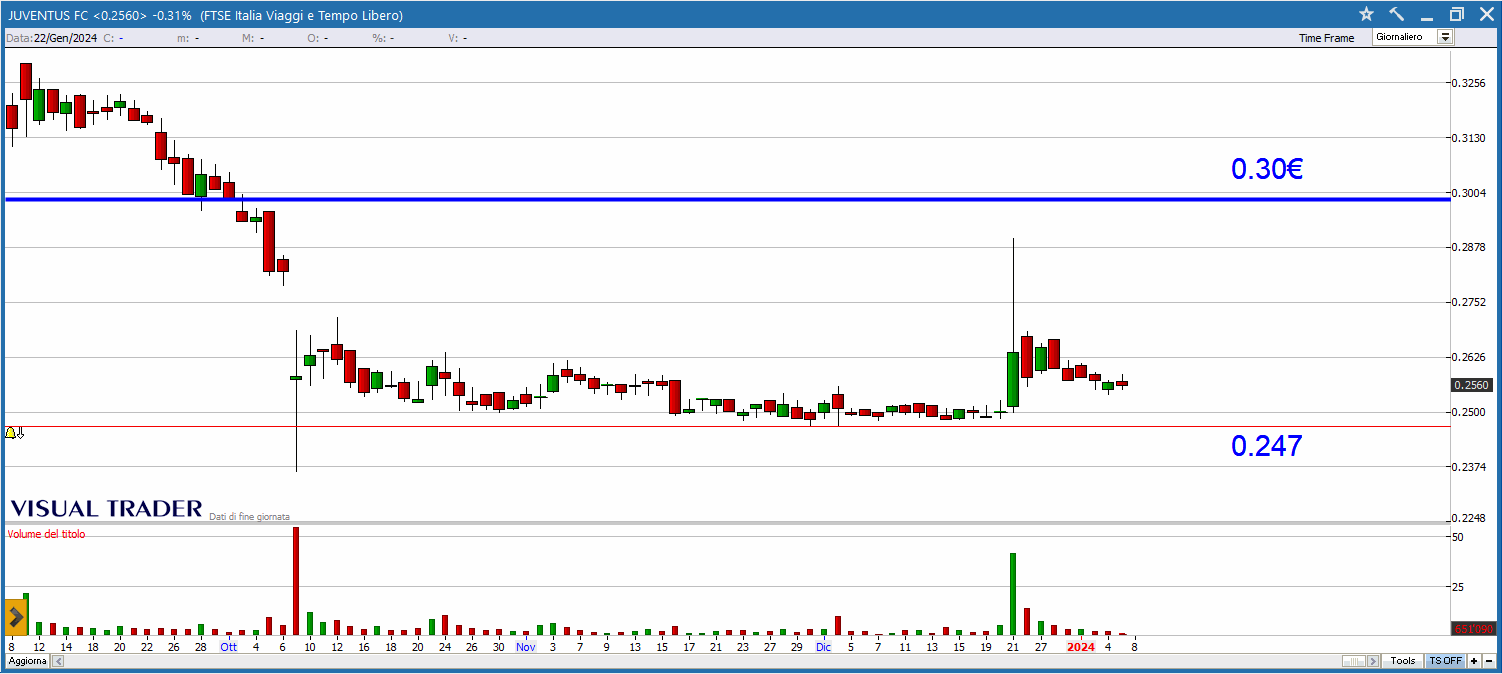Zoom in with the plus button
Viewport: 1502px width, 674px height.
tap(1474, 661)
